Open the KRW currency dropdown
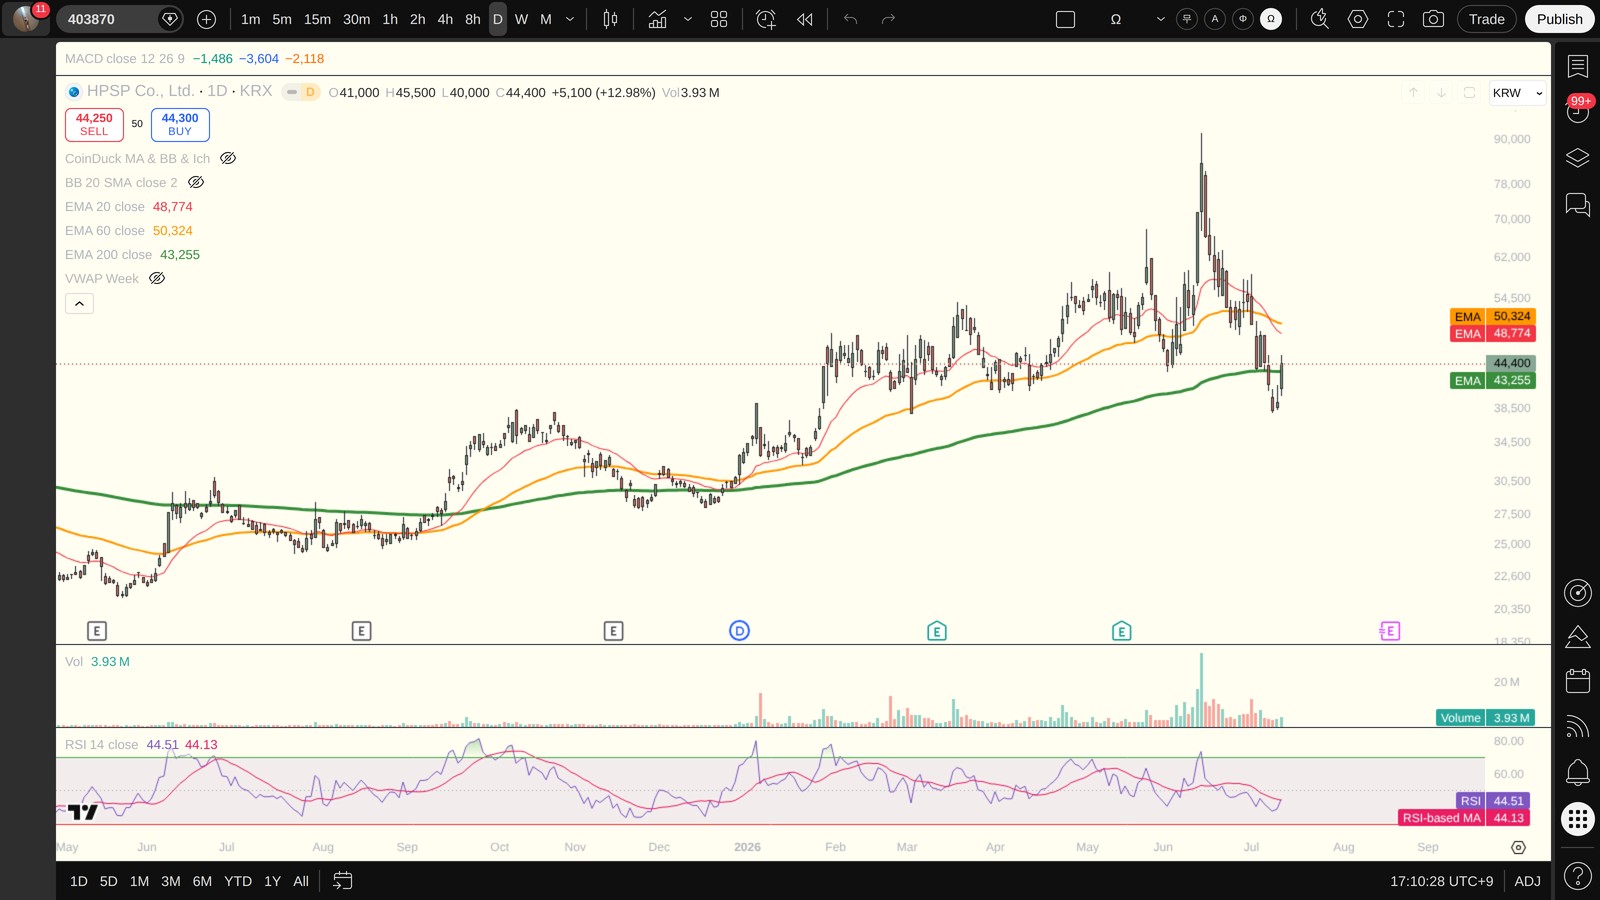 [1517, 93]
